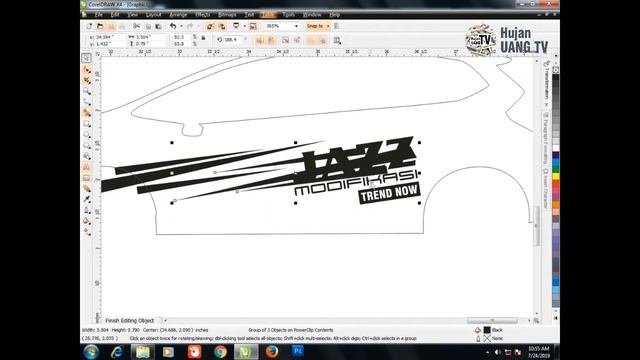Select the Pick tool in toolbox

click(87, 58)
